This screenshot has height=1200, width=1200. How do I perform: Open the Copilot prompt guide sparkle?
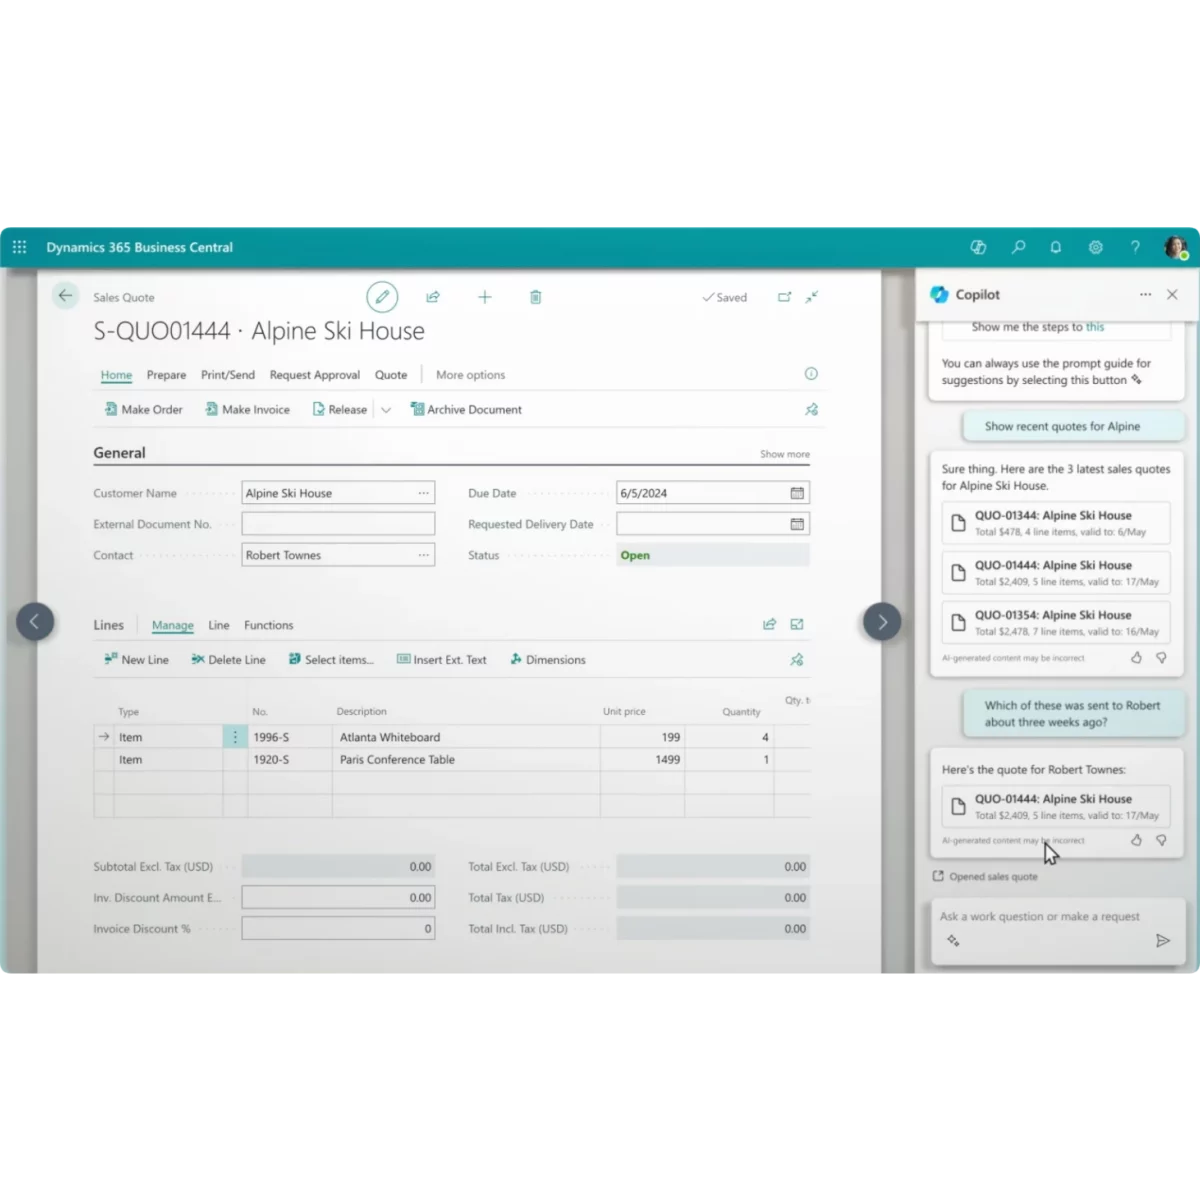tap(953, 940)
